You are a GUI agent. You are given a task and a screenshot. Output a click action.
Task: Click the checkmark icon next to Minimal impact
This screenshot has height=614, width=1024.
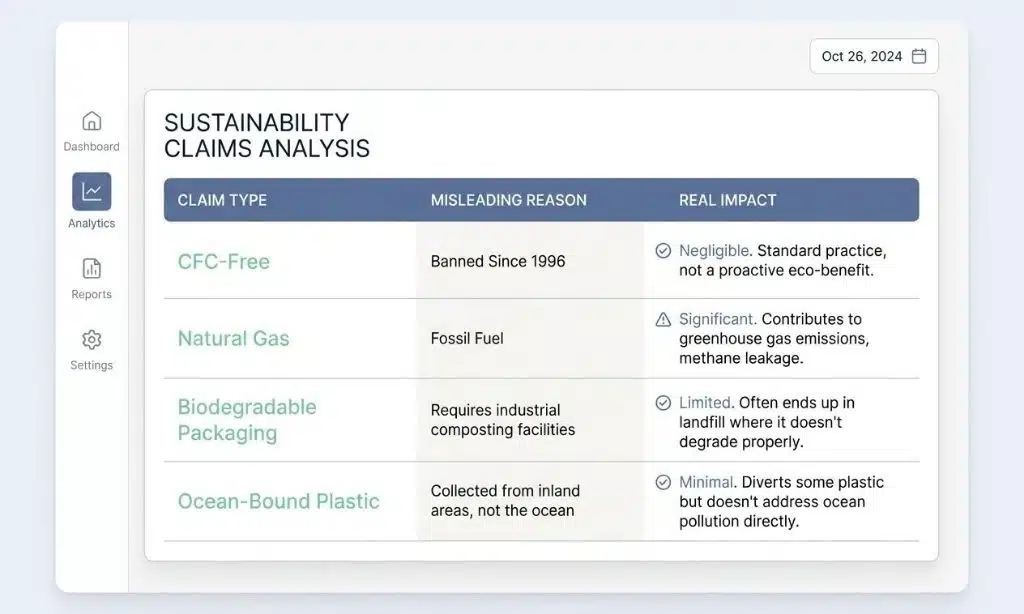coord(662,482)
